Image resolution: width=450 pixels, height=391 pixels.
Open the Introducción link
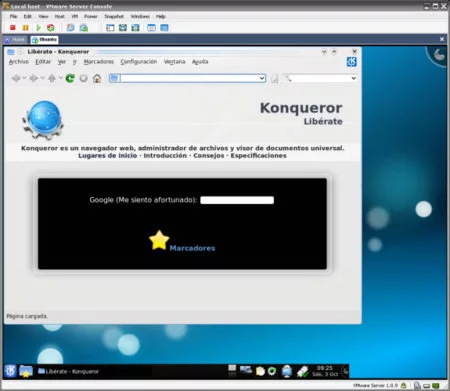click(x=165, y=156)
